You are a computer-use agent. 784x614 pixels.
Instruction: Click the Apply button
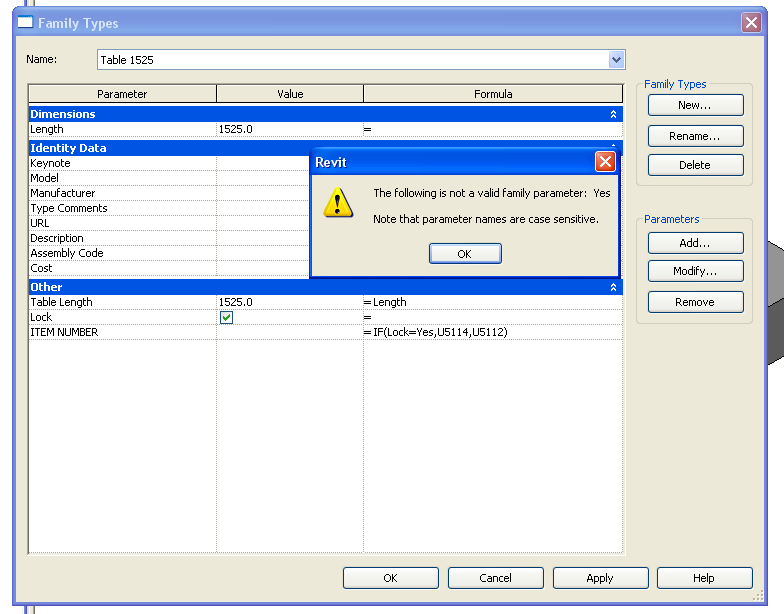[x=600, y=578]
